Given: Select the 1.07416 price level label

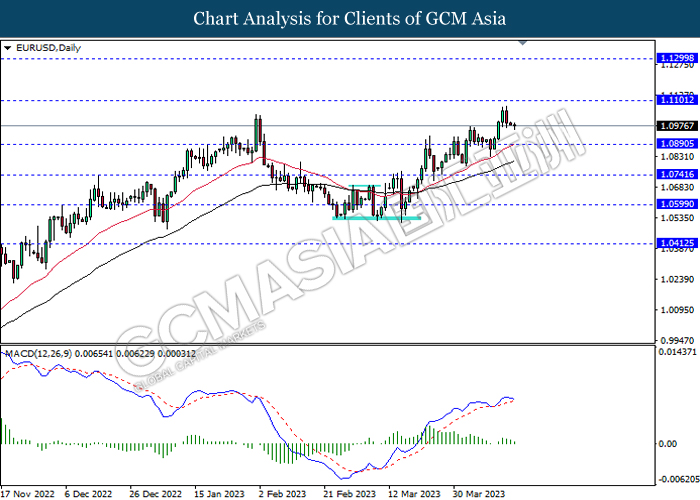Looking at the screenshot, I should [677, 175].
